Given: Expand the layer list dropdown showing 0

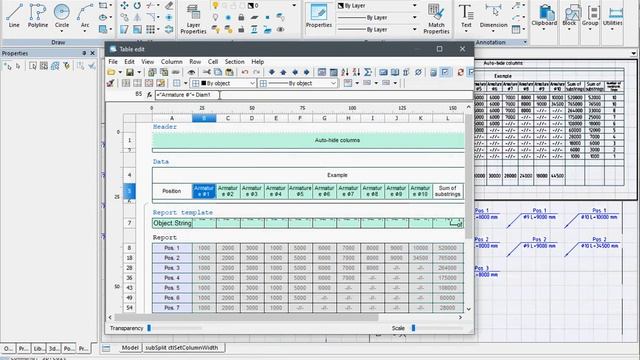Looking at the screenshot, I should (293, 5).
